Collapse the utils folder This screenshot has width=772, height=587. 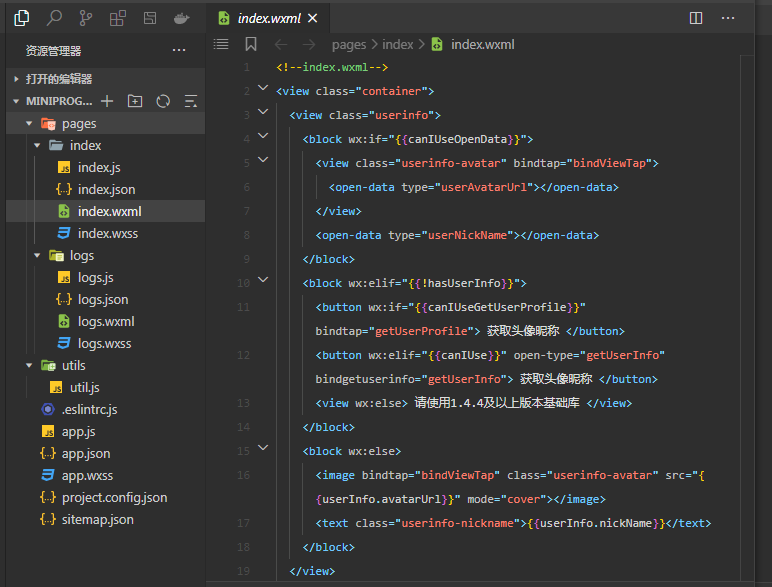(x=29, y=365)
